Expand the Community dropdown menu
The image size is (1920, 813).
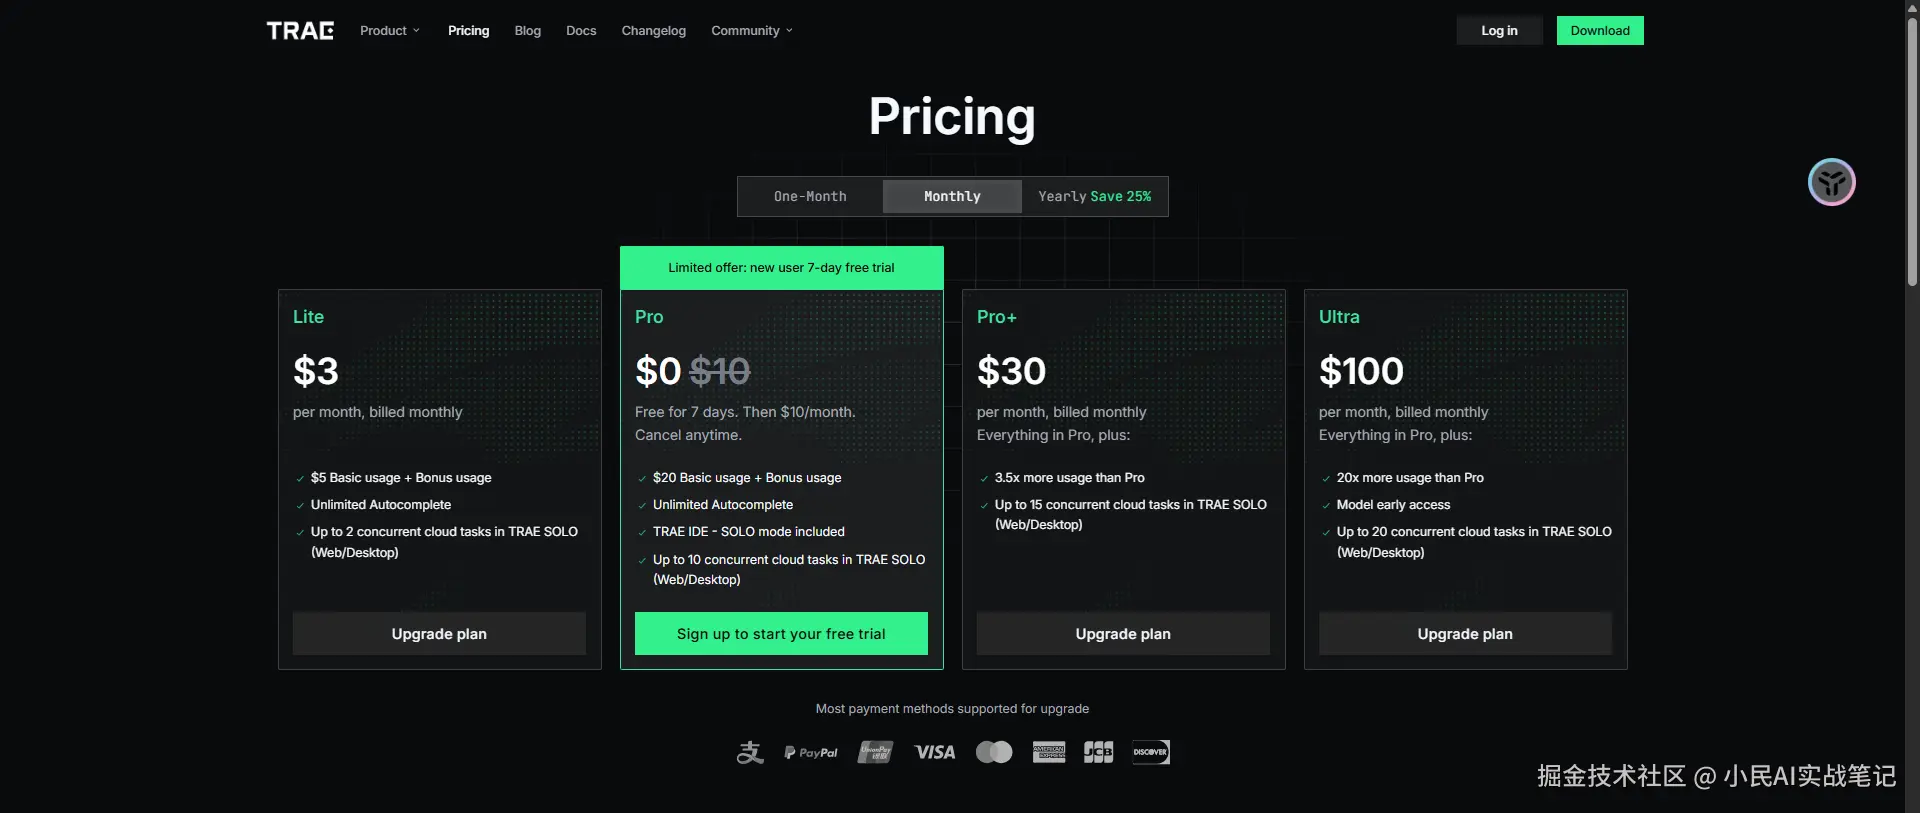point(752,31)
